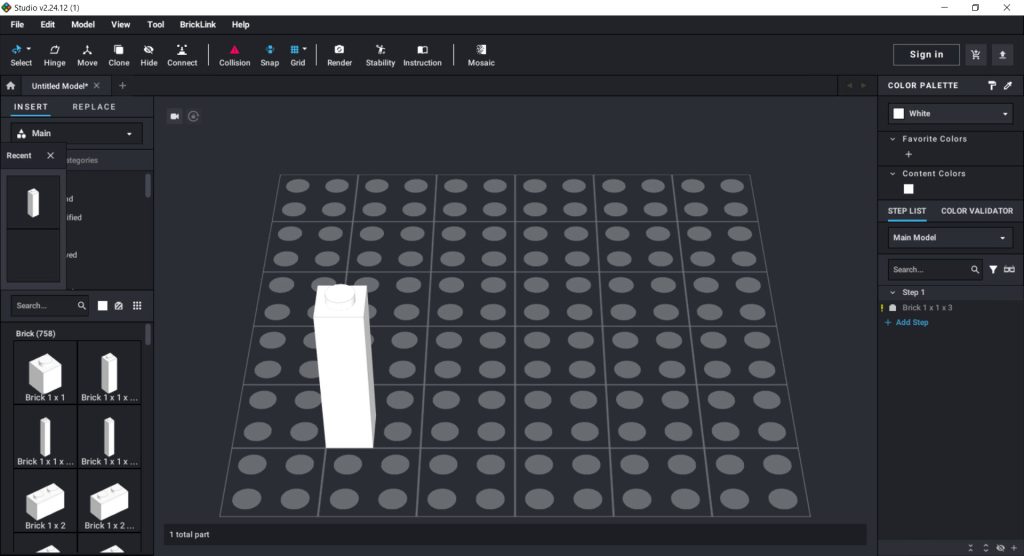This screenshot has width=1024, height=556.
Task: Pick the recent brick thumbnail
Action: (x=33, y=202)
